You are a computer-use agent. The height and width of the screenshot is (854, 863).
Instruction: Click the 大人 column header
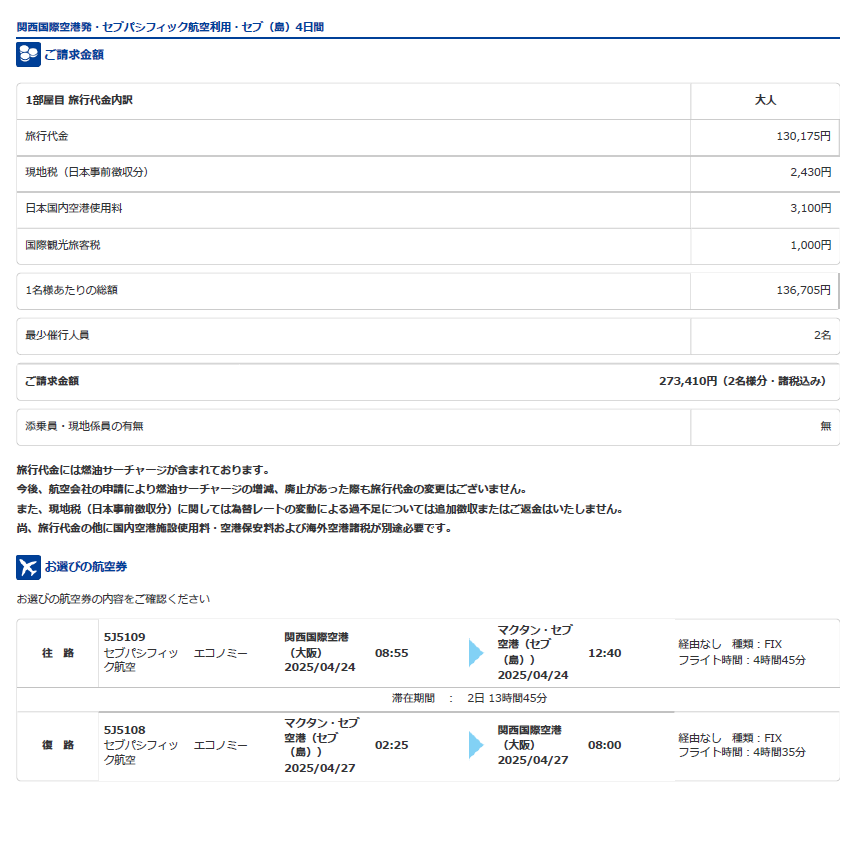pos(765,100)
